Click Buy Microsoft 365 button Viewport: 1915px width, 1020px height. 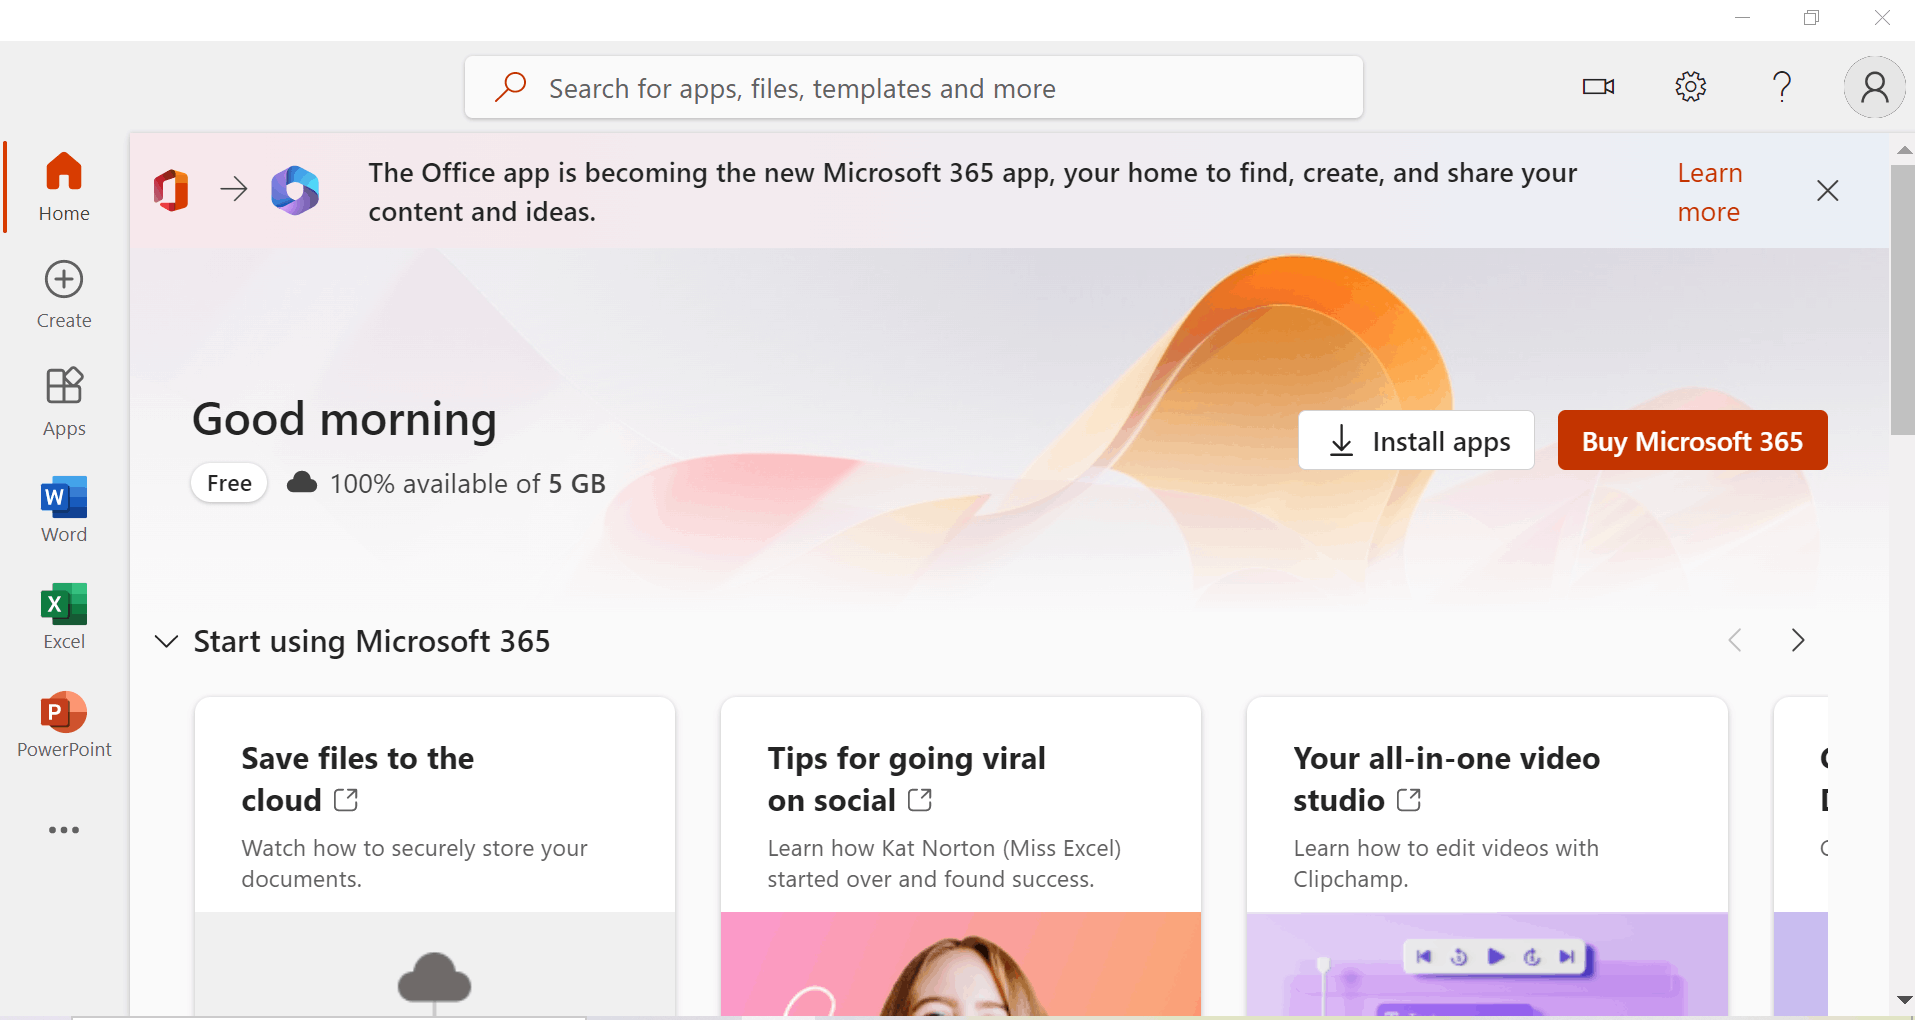click(1692, 440)
